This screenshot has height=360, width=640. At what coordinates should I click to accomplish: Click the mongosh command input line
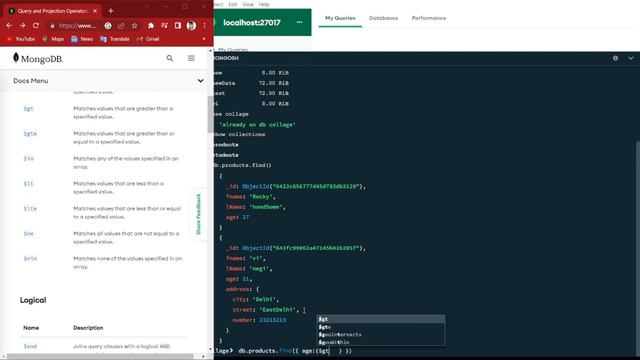424,351
